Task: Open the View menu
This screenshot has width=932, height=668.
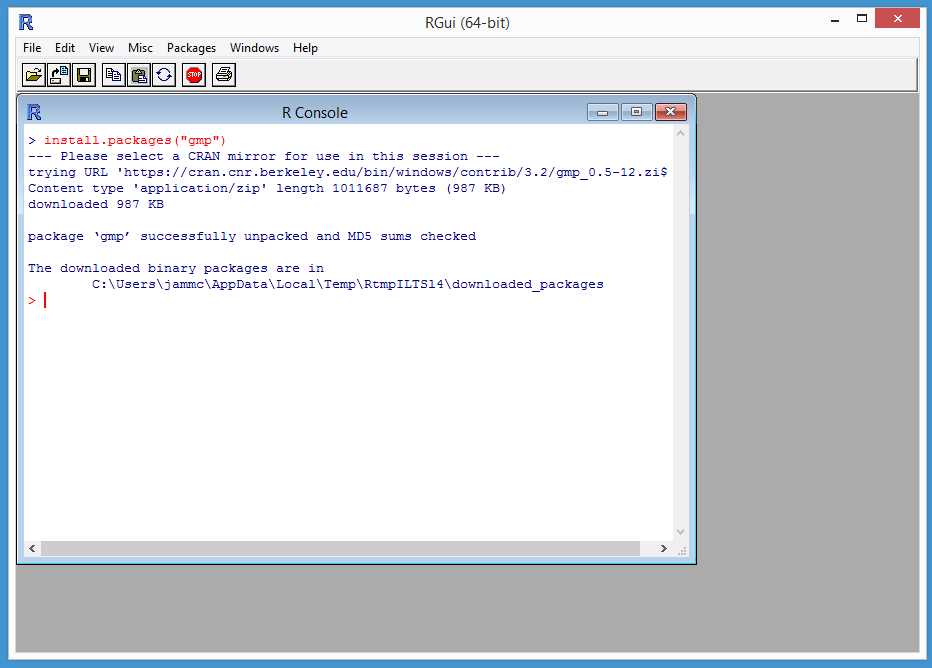Action: point(101,48)
